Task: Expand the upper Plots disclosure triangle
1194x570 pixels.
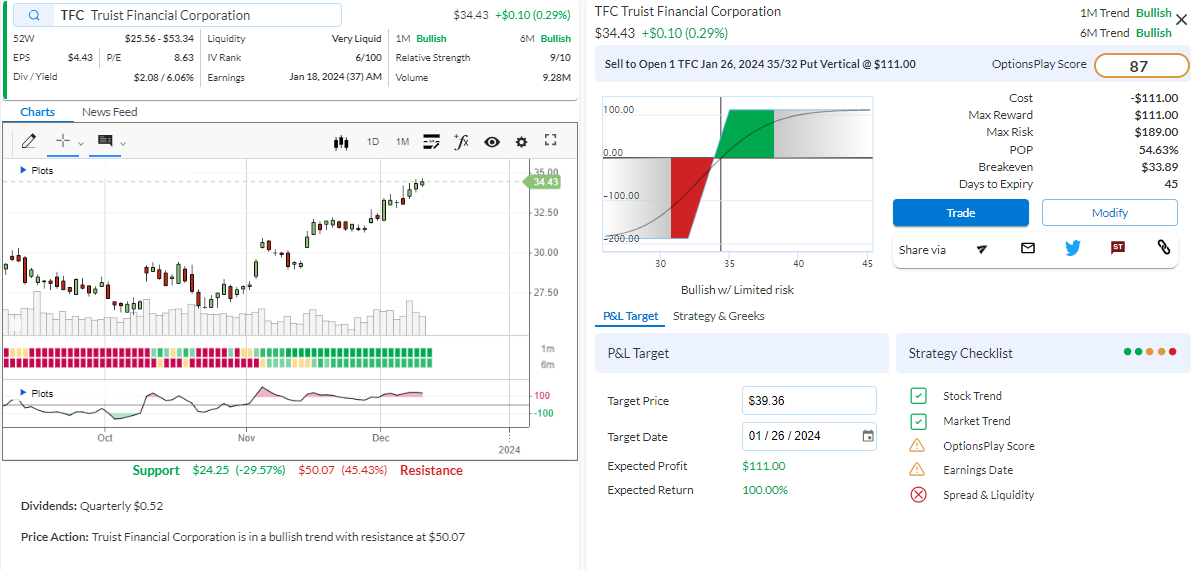Action: tap(23, 170)
